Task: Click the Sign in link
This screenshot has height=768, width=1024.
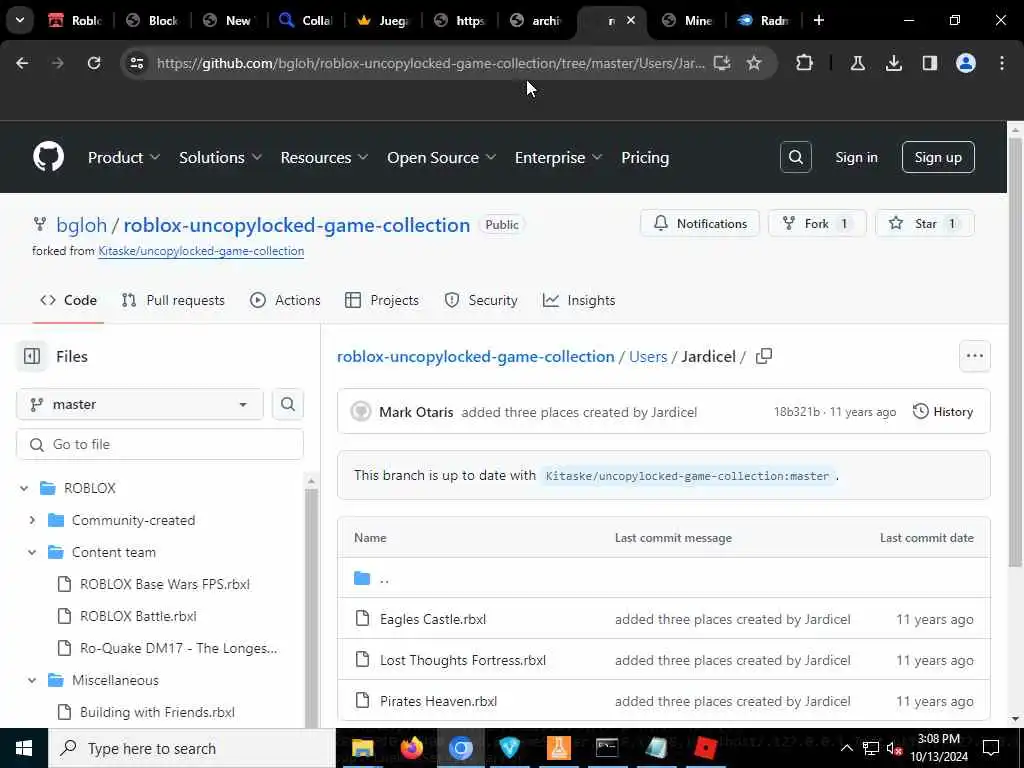Action: coord(856,157)
